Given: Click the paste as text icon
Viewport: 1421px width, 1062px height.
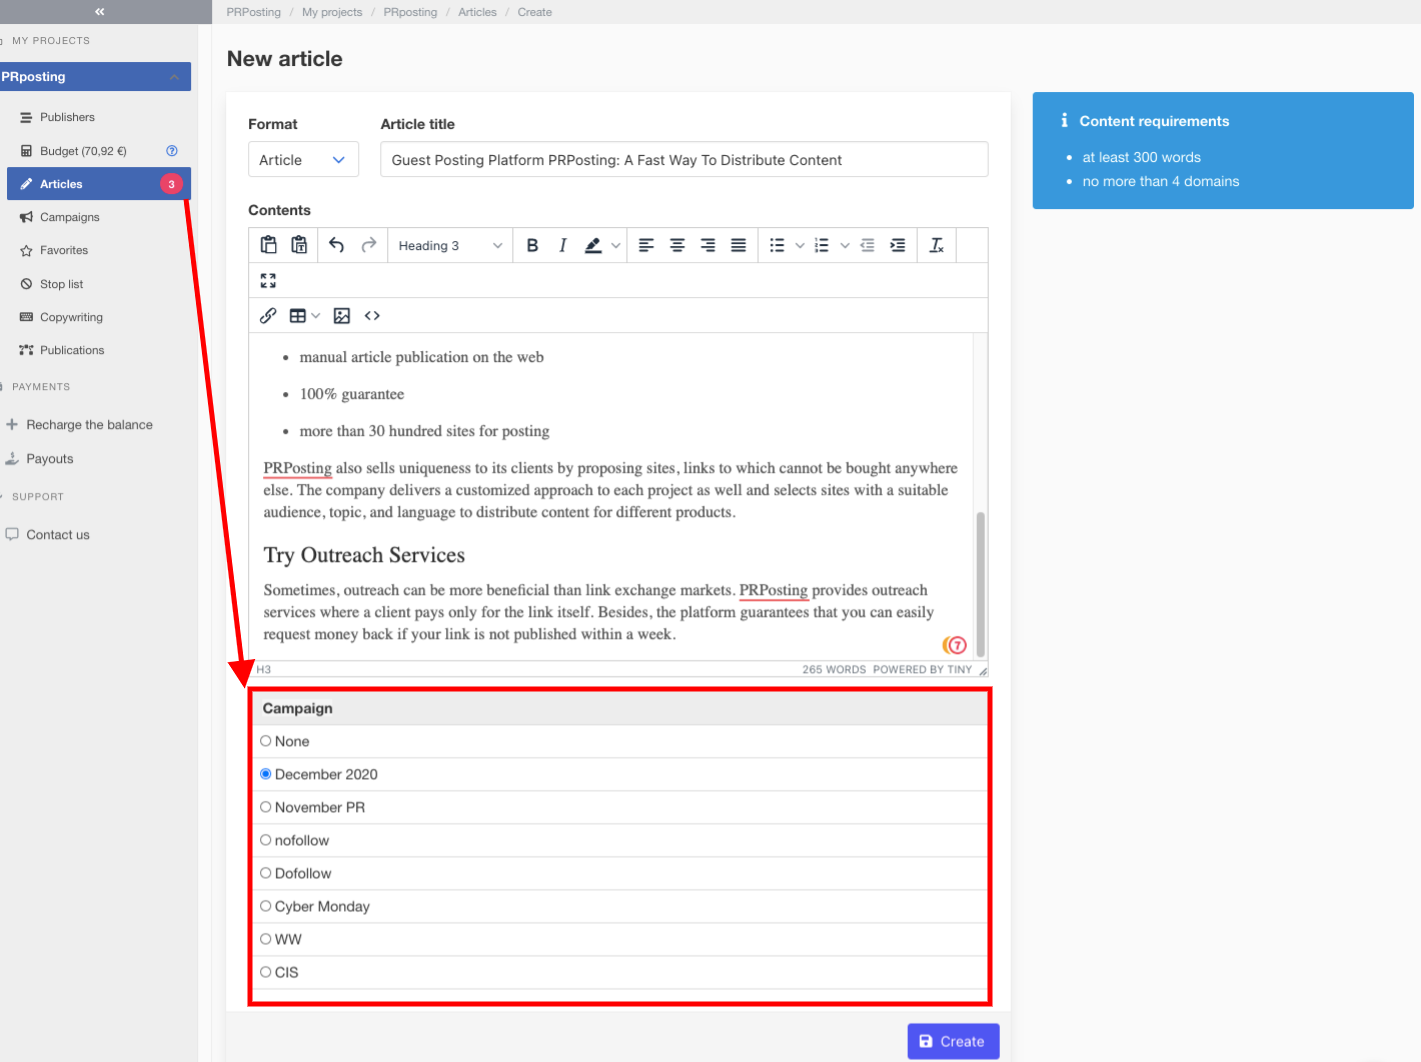Looking at the screenshot, I should point(299,245).
